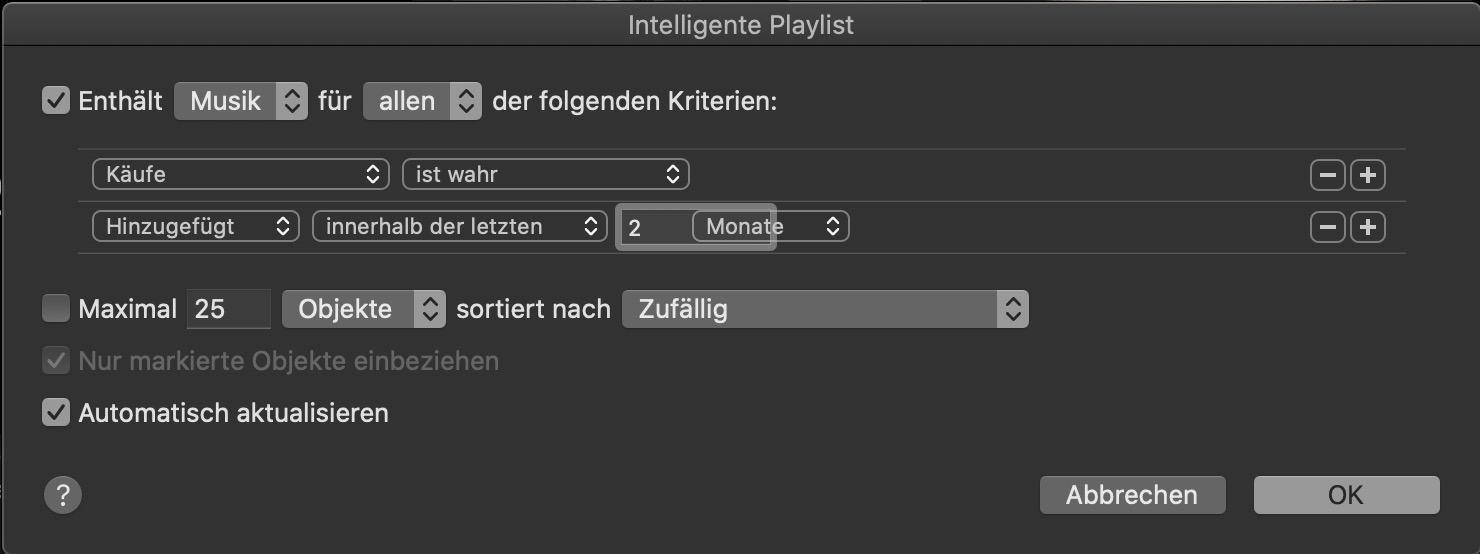1480x554 pixels.
Task: Open the Objekte limit unit dropdown
Action: tap(363, 309)
